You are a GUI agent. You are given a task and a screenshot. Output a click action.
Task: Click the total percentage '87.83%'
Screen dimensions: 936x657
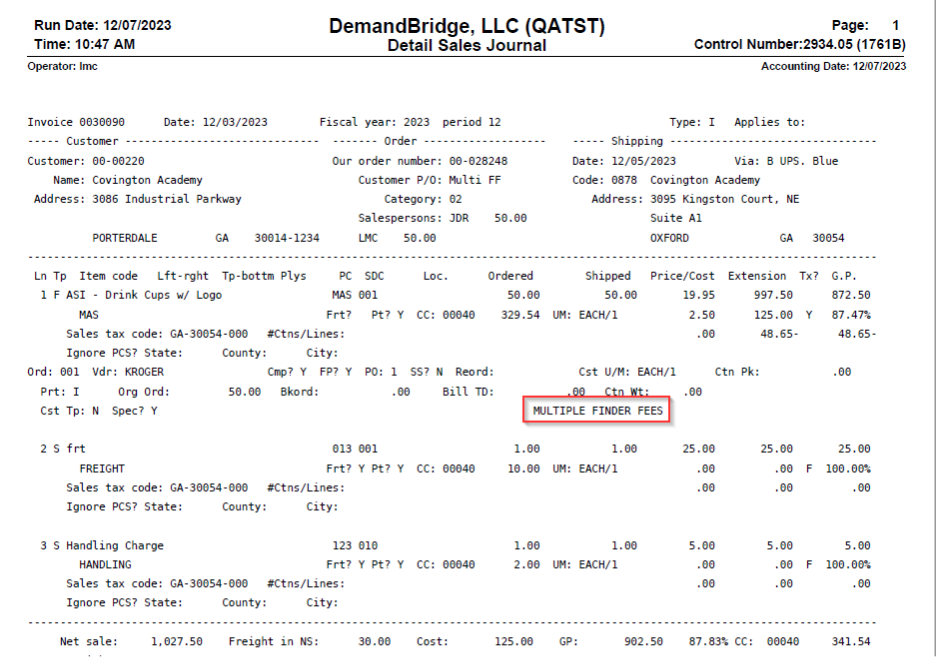click(708, 642)
